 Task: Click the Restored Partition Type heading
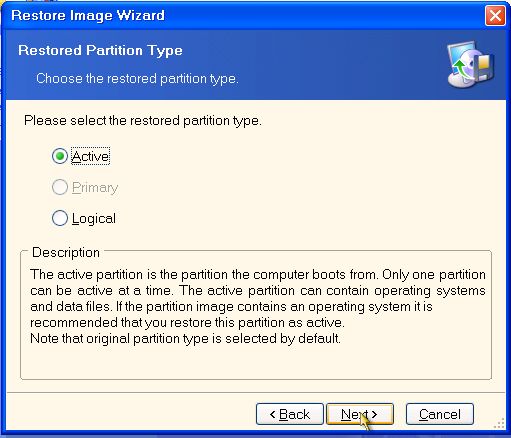click(x=100, y=50)
